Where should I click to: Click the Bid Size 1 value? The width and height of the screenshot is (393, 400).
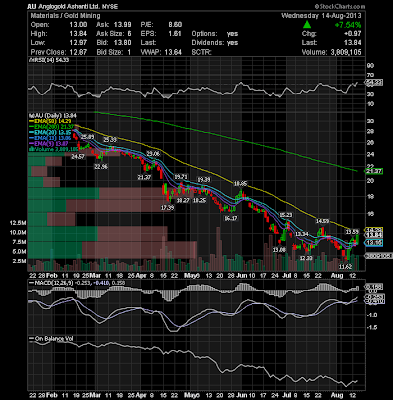click(x=129, y=52)
